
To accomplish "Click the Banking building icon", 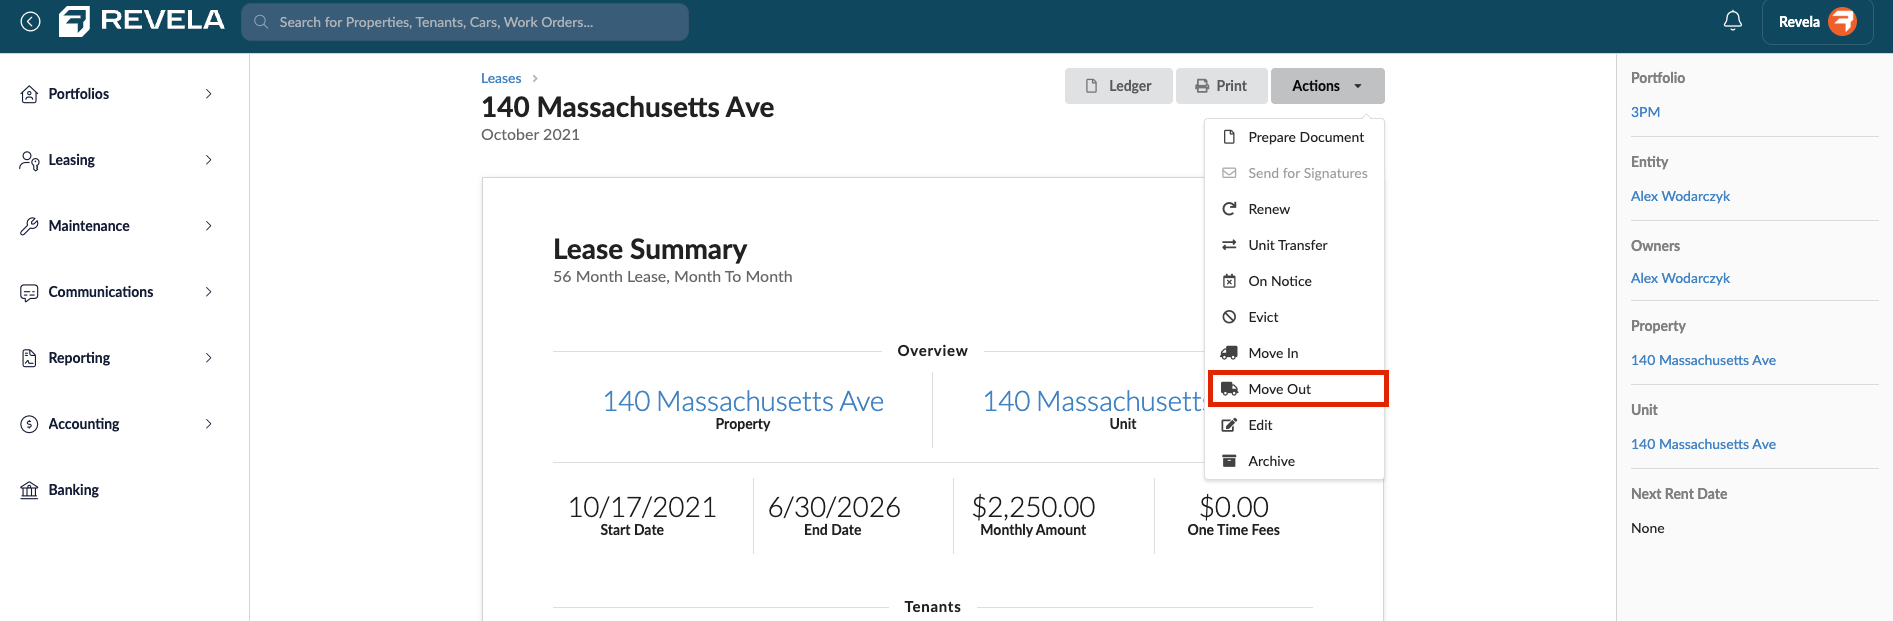I will point(30,490).
